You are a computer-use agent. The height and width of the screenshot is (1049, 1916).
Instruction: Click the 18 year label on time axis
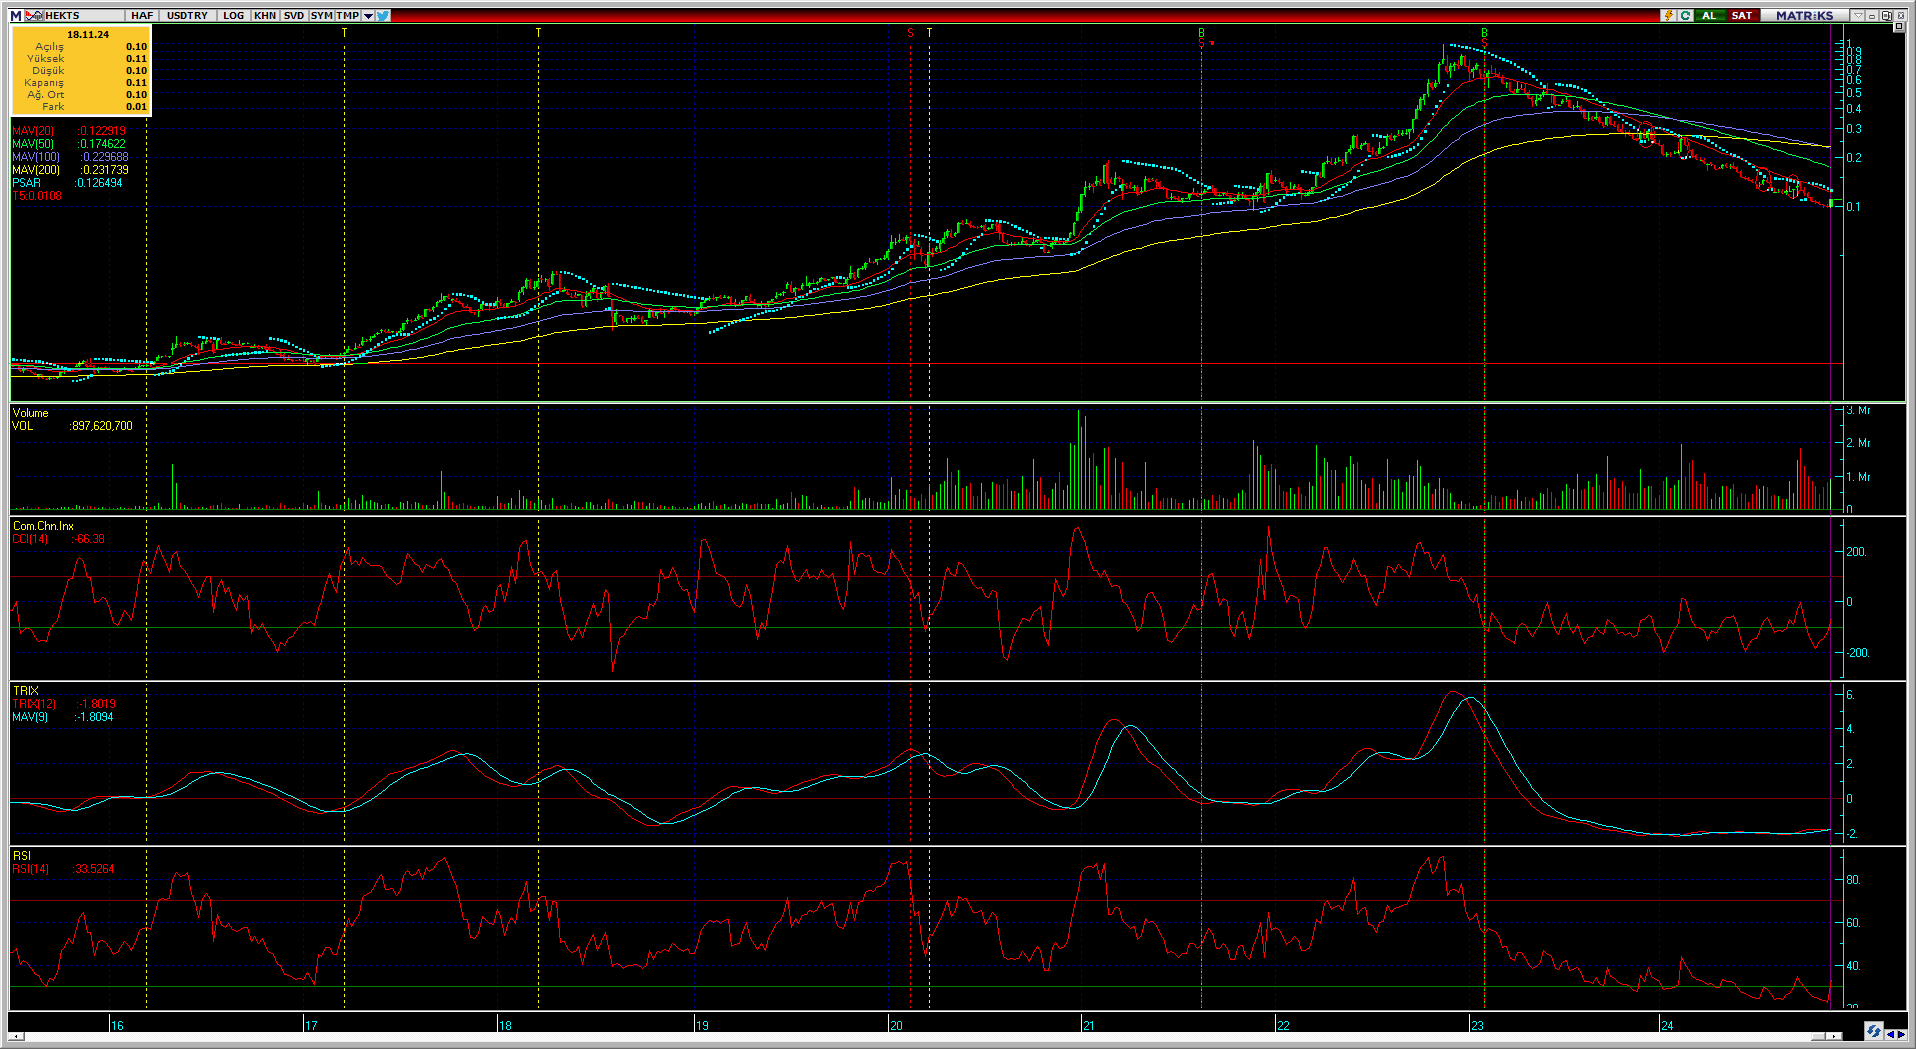click(506, 1025)
